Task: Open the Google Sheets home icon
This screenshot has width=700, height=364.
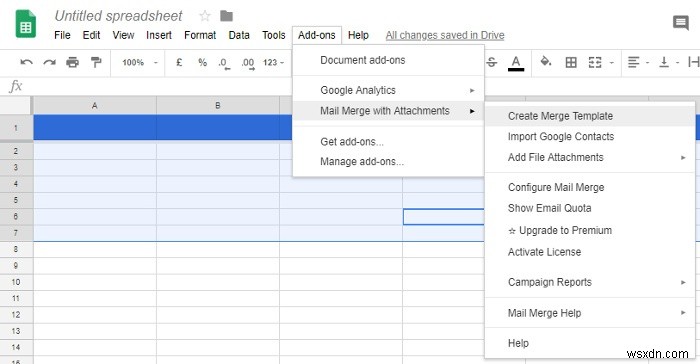Action: click(25, 24)
